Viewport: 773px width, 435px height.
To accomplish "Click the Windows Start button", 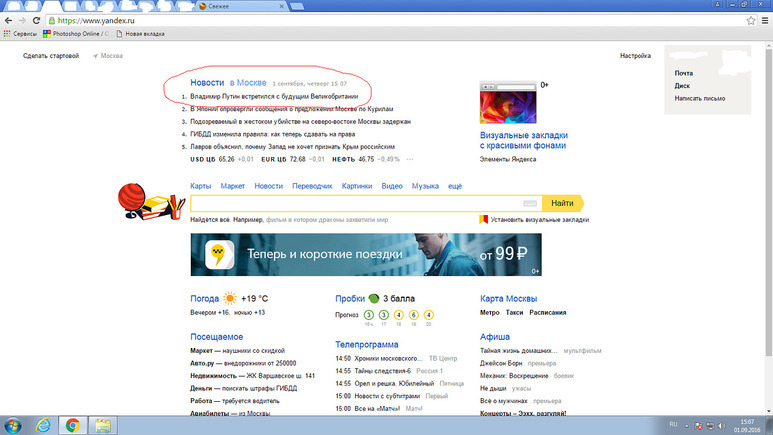I will click(x=12, y=425).
